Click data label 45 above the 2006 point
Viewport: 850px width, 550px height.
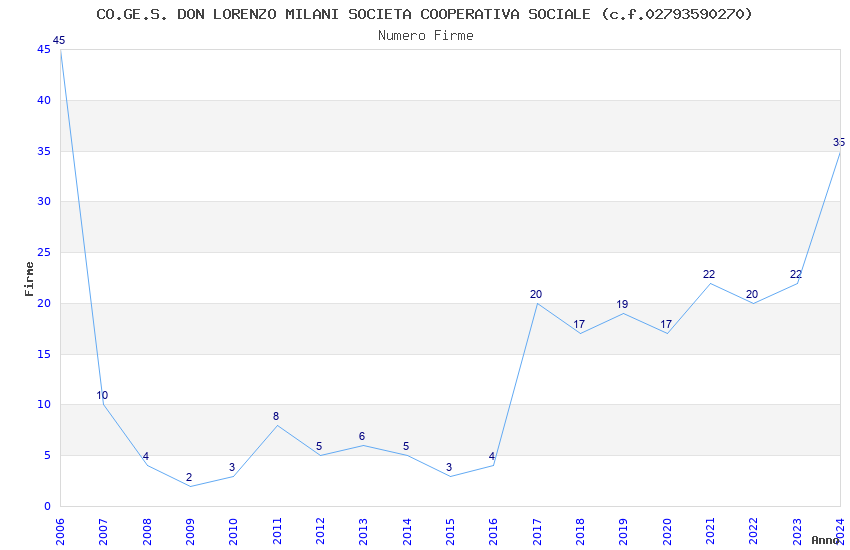pos(59,40)
